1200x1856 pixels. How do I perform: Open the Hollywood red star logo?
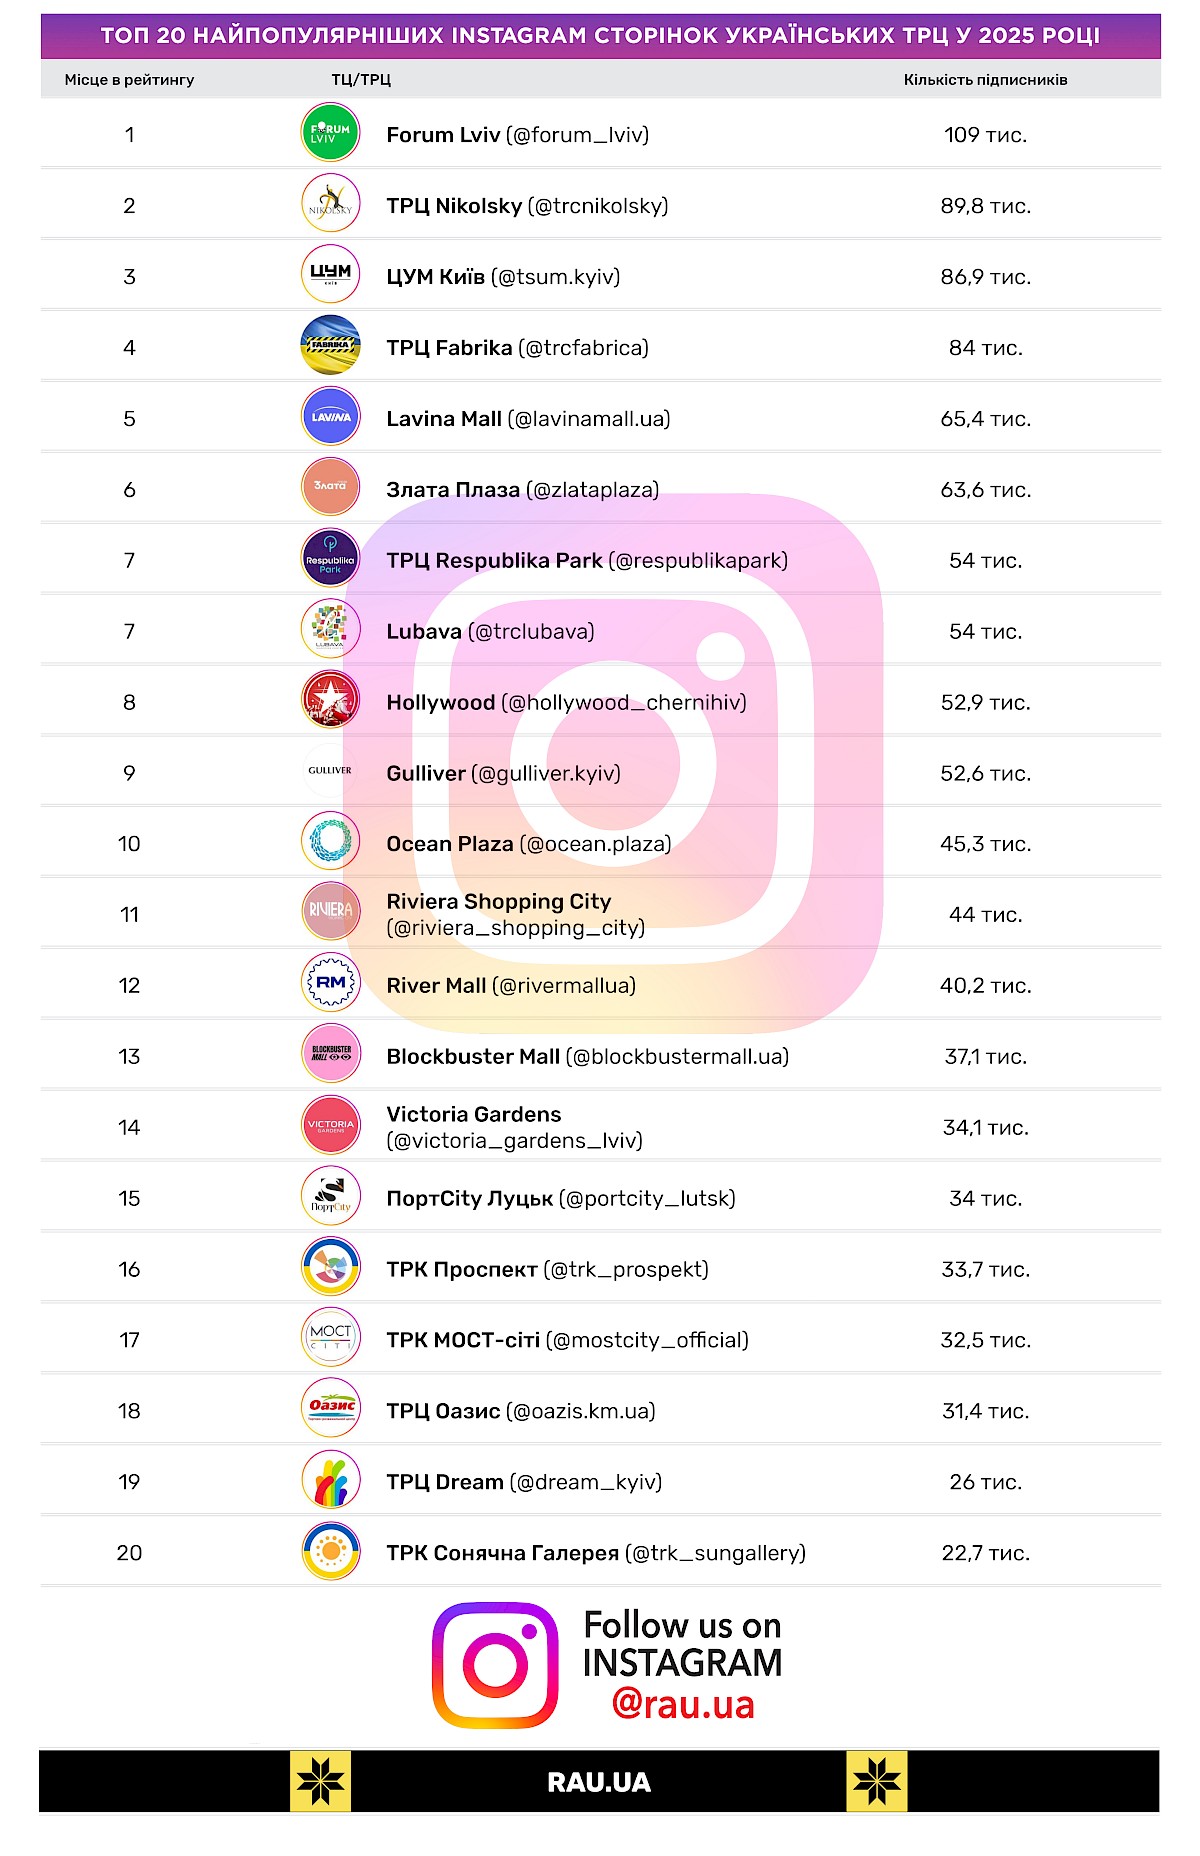(x=330, y=701)
